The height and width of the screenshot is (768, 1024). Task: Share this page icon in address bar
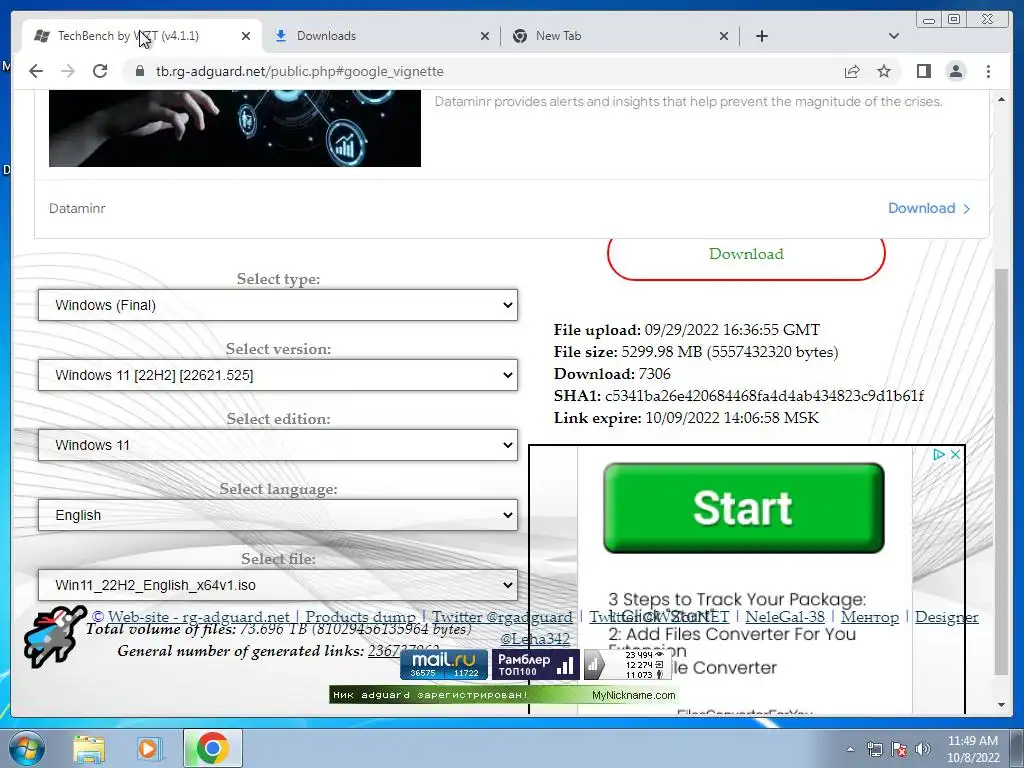[x=852, y=71]
